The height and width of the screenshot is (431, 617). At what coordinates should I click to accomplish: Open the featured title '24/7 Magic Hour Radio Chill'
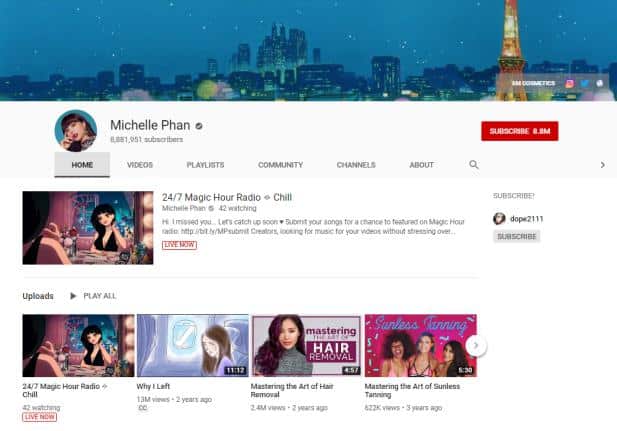(x=227, y=197)
